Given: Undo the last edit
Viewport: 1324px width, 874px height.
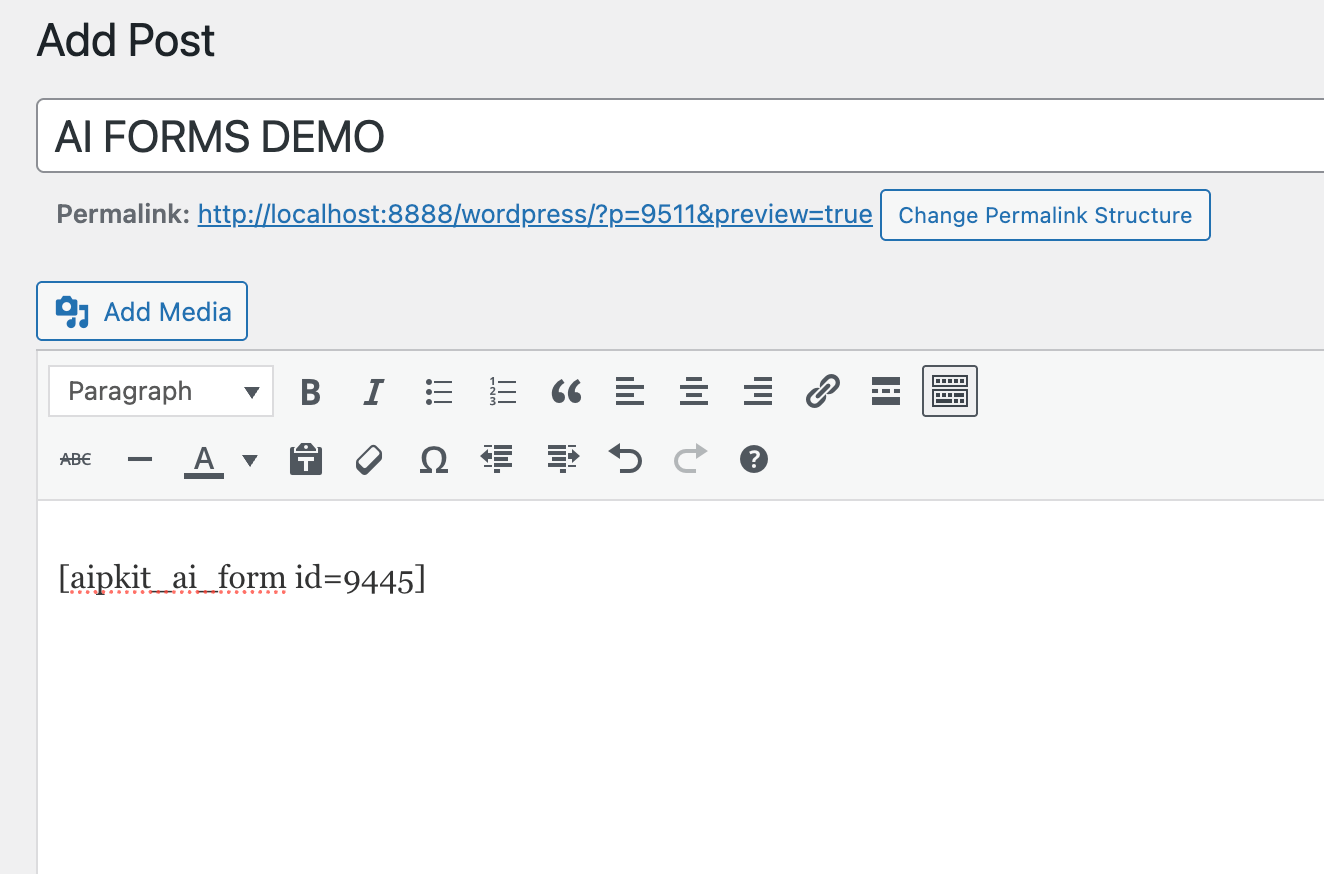Looking at the screenshot, I should pos(626,460).
